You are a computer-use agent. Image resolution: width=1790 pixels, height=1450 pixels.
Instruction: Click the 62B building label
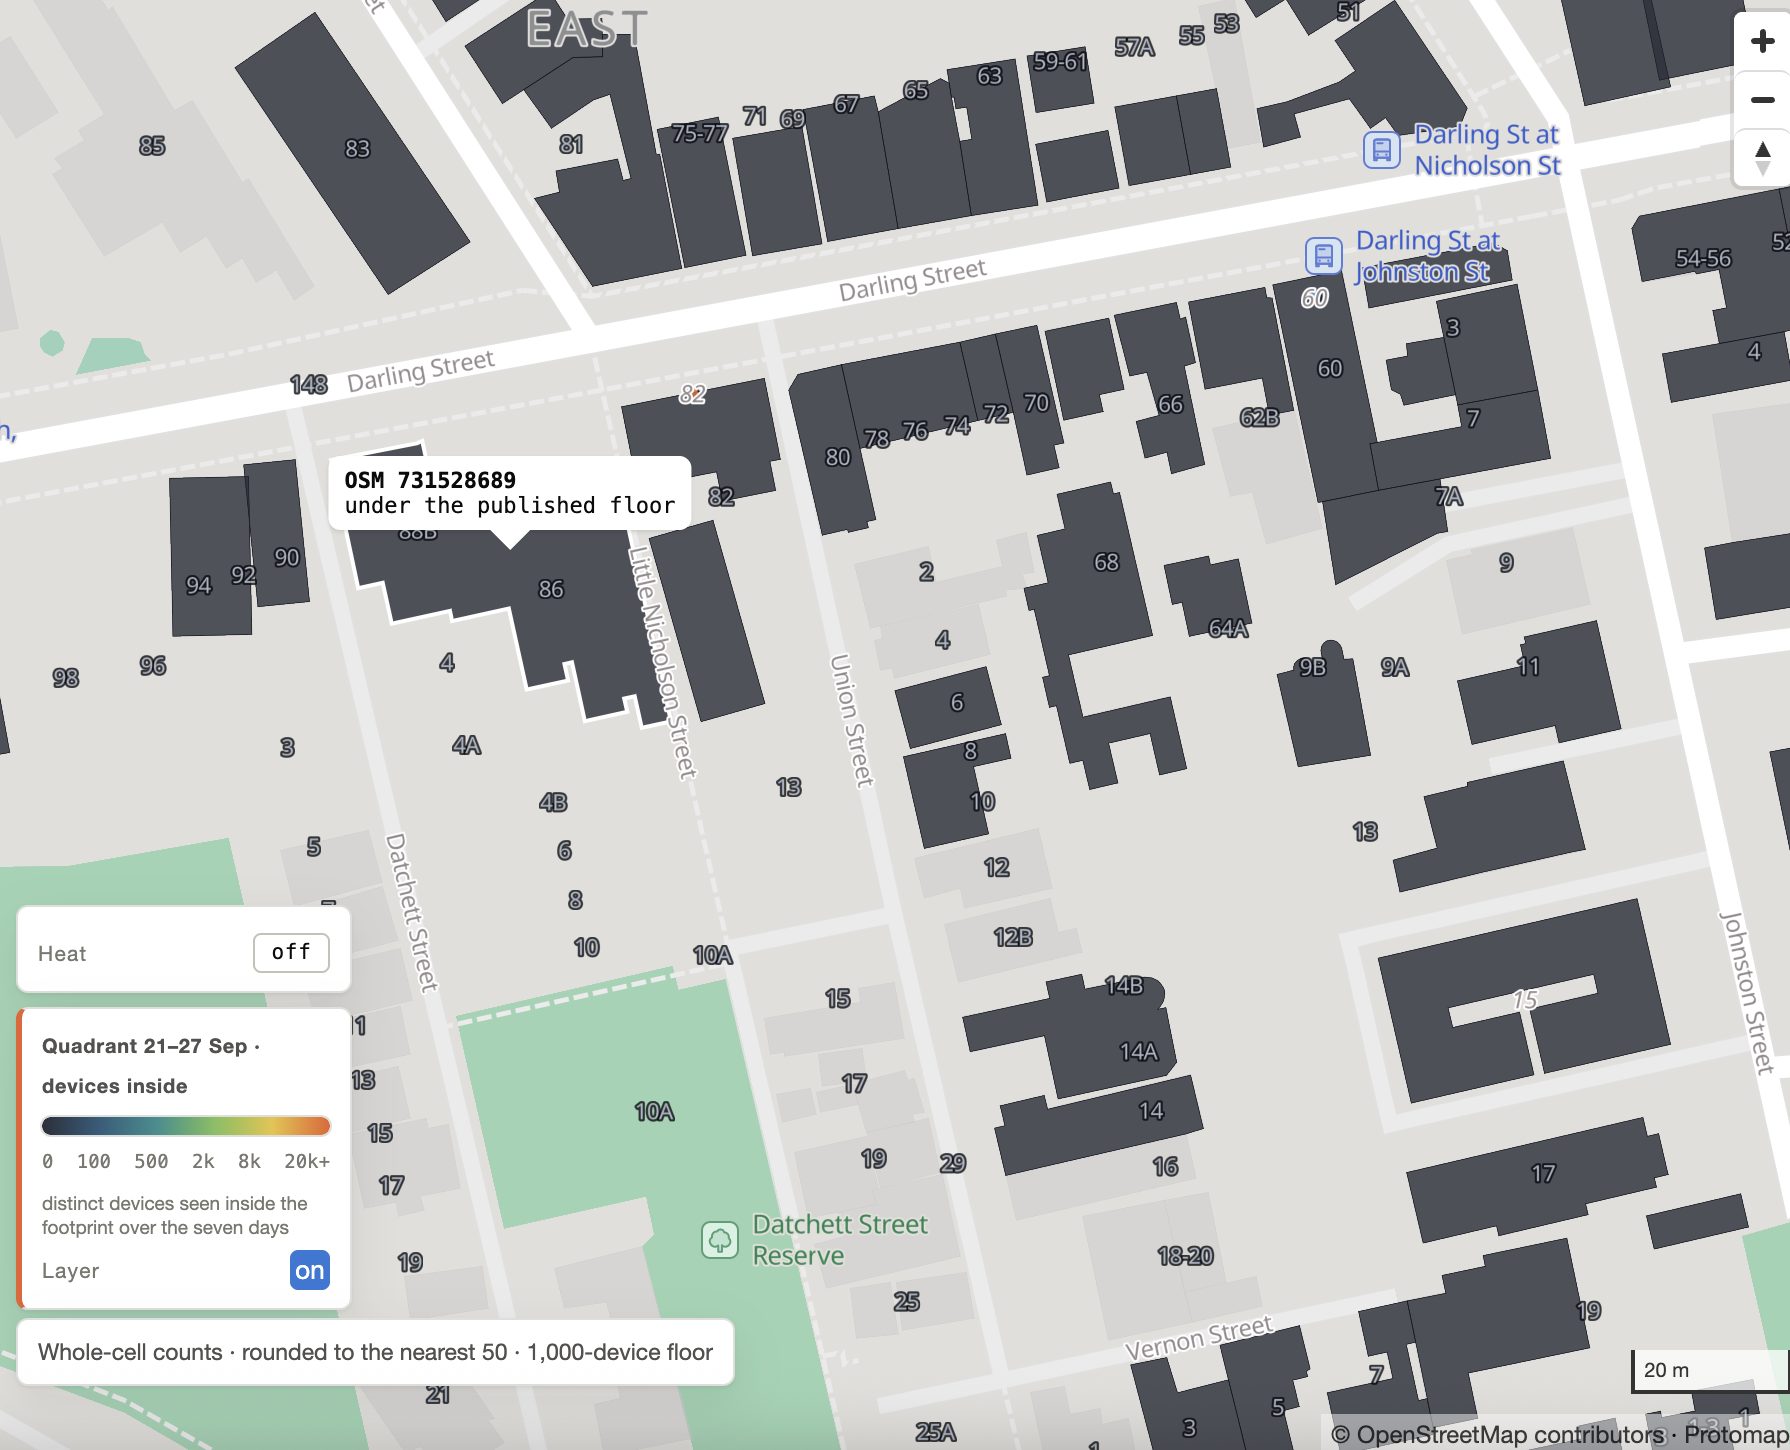click(x=1259, y=417)
